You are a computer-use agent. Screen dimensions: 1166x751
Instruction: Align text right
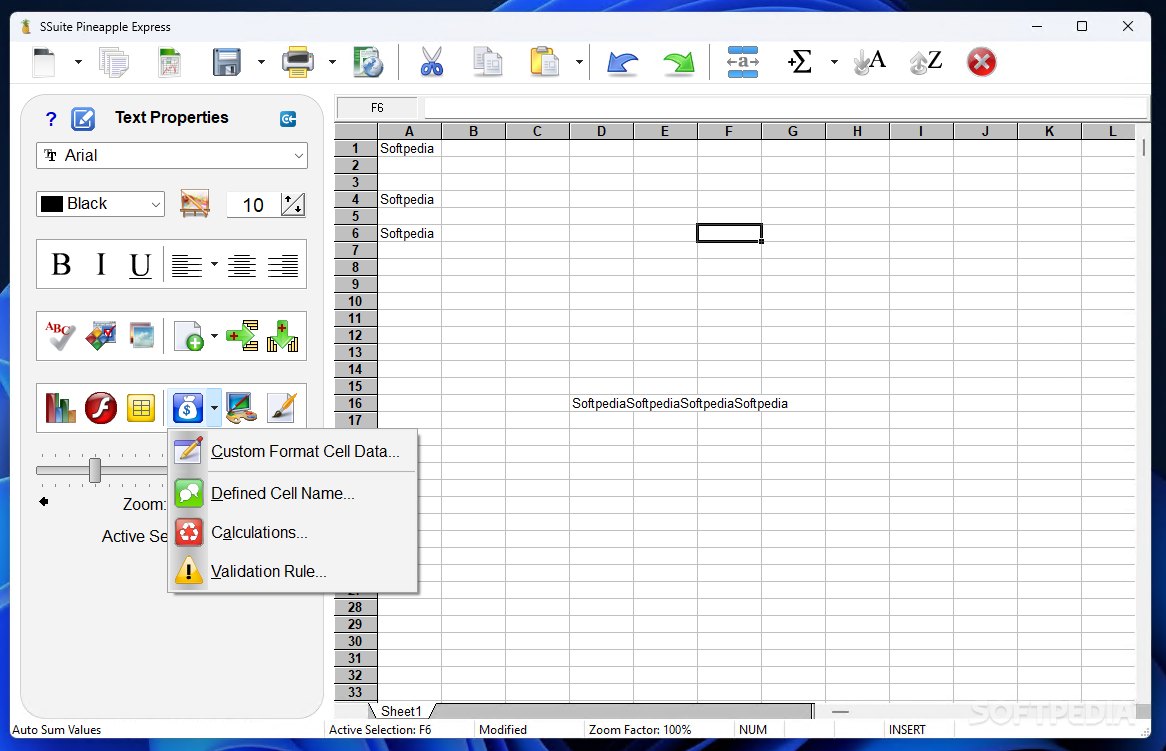(x=283, y=265)
